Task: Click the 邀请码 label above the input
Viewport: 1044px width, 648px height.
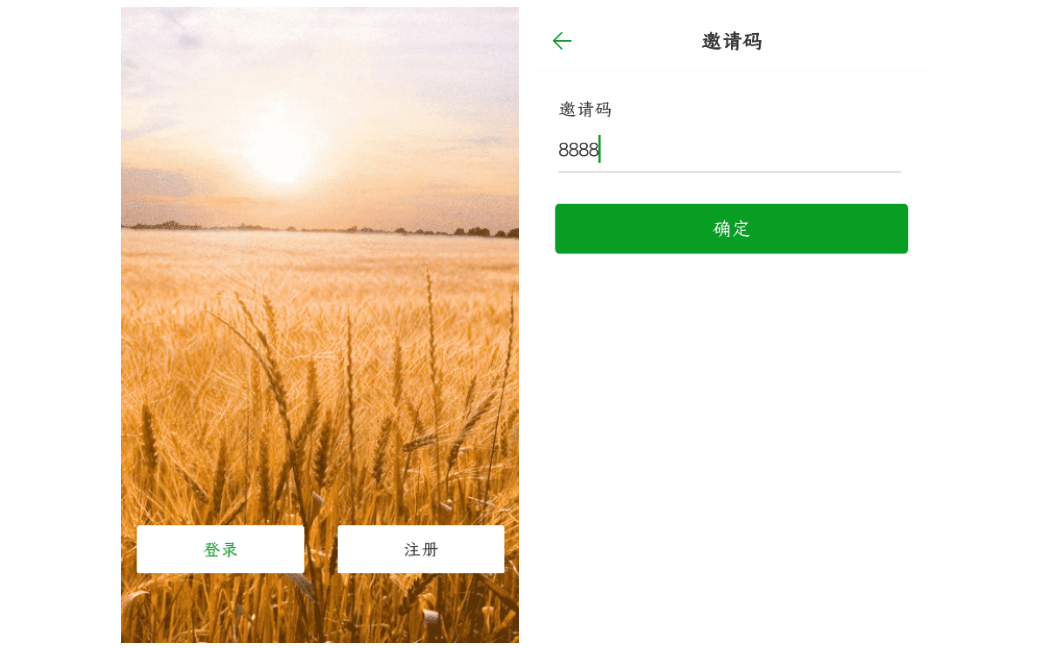Action: (x=585, y=109)
